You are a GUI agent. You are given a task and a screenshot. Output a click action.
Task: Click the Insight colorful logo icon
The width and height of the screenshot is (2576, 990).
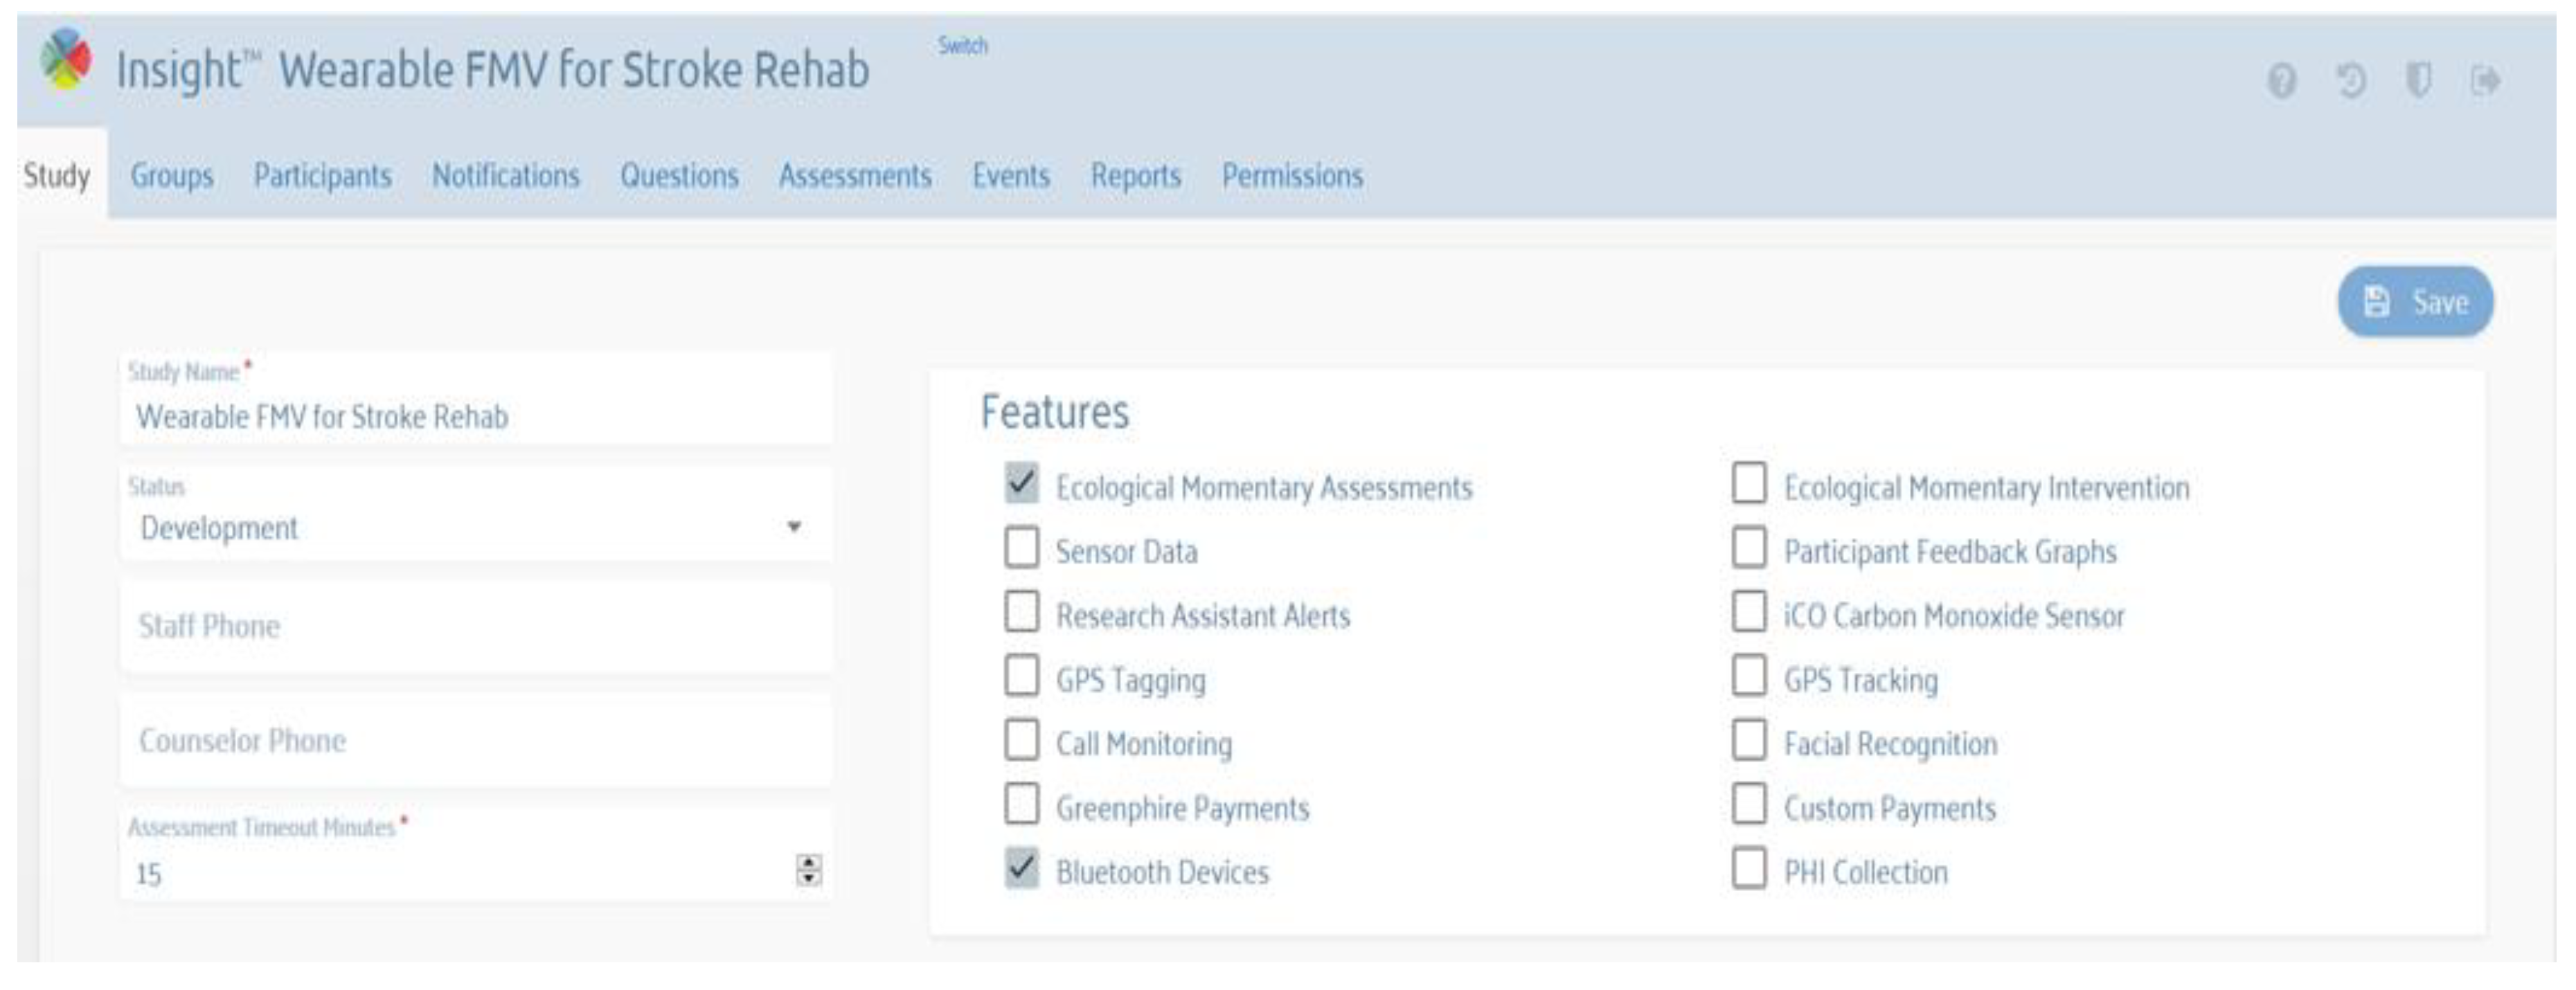66,60
